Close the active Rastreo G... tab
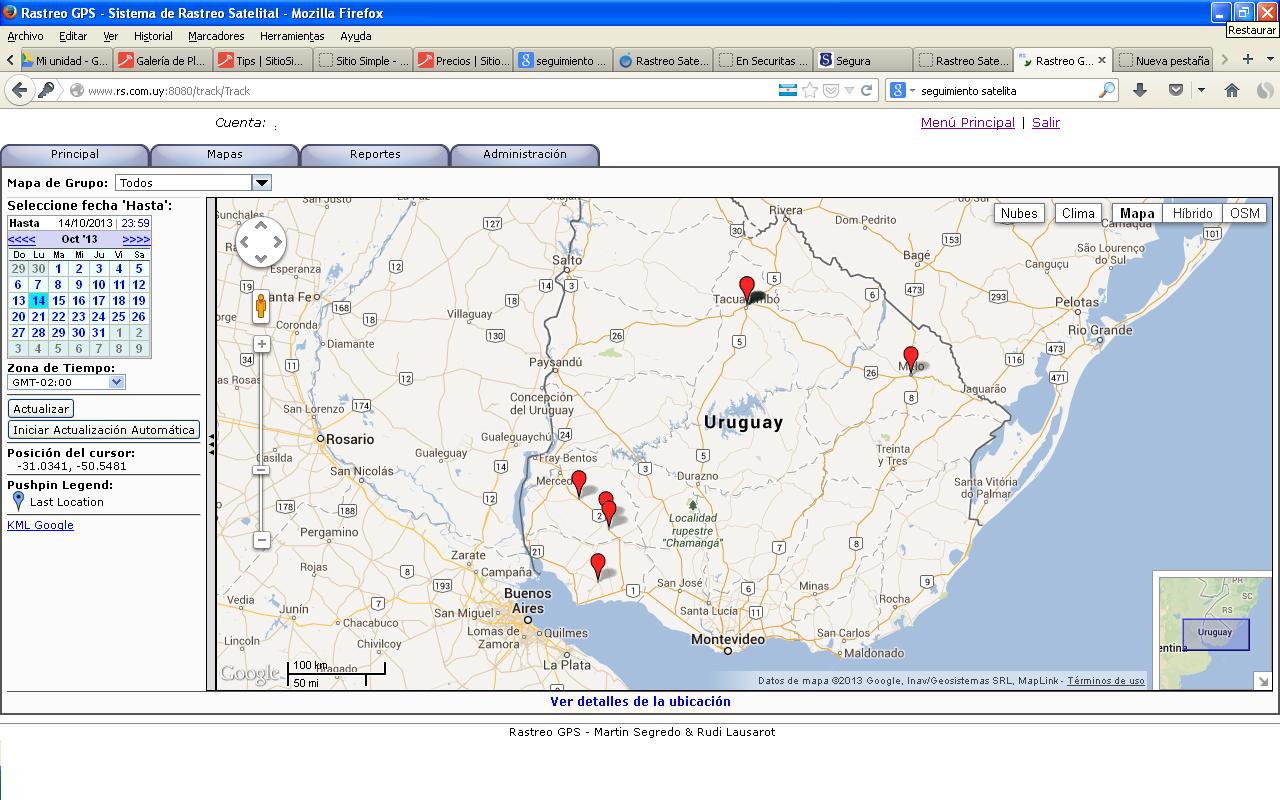The height and width of the screenshot is (800, 1280). (x=1102, y=60)
